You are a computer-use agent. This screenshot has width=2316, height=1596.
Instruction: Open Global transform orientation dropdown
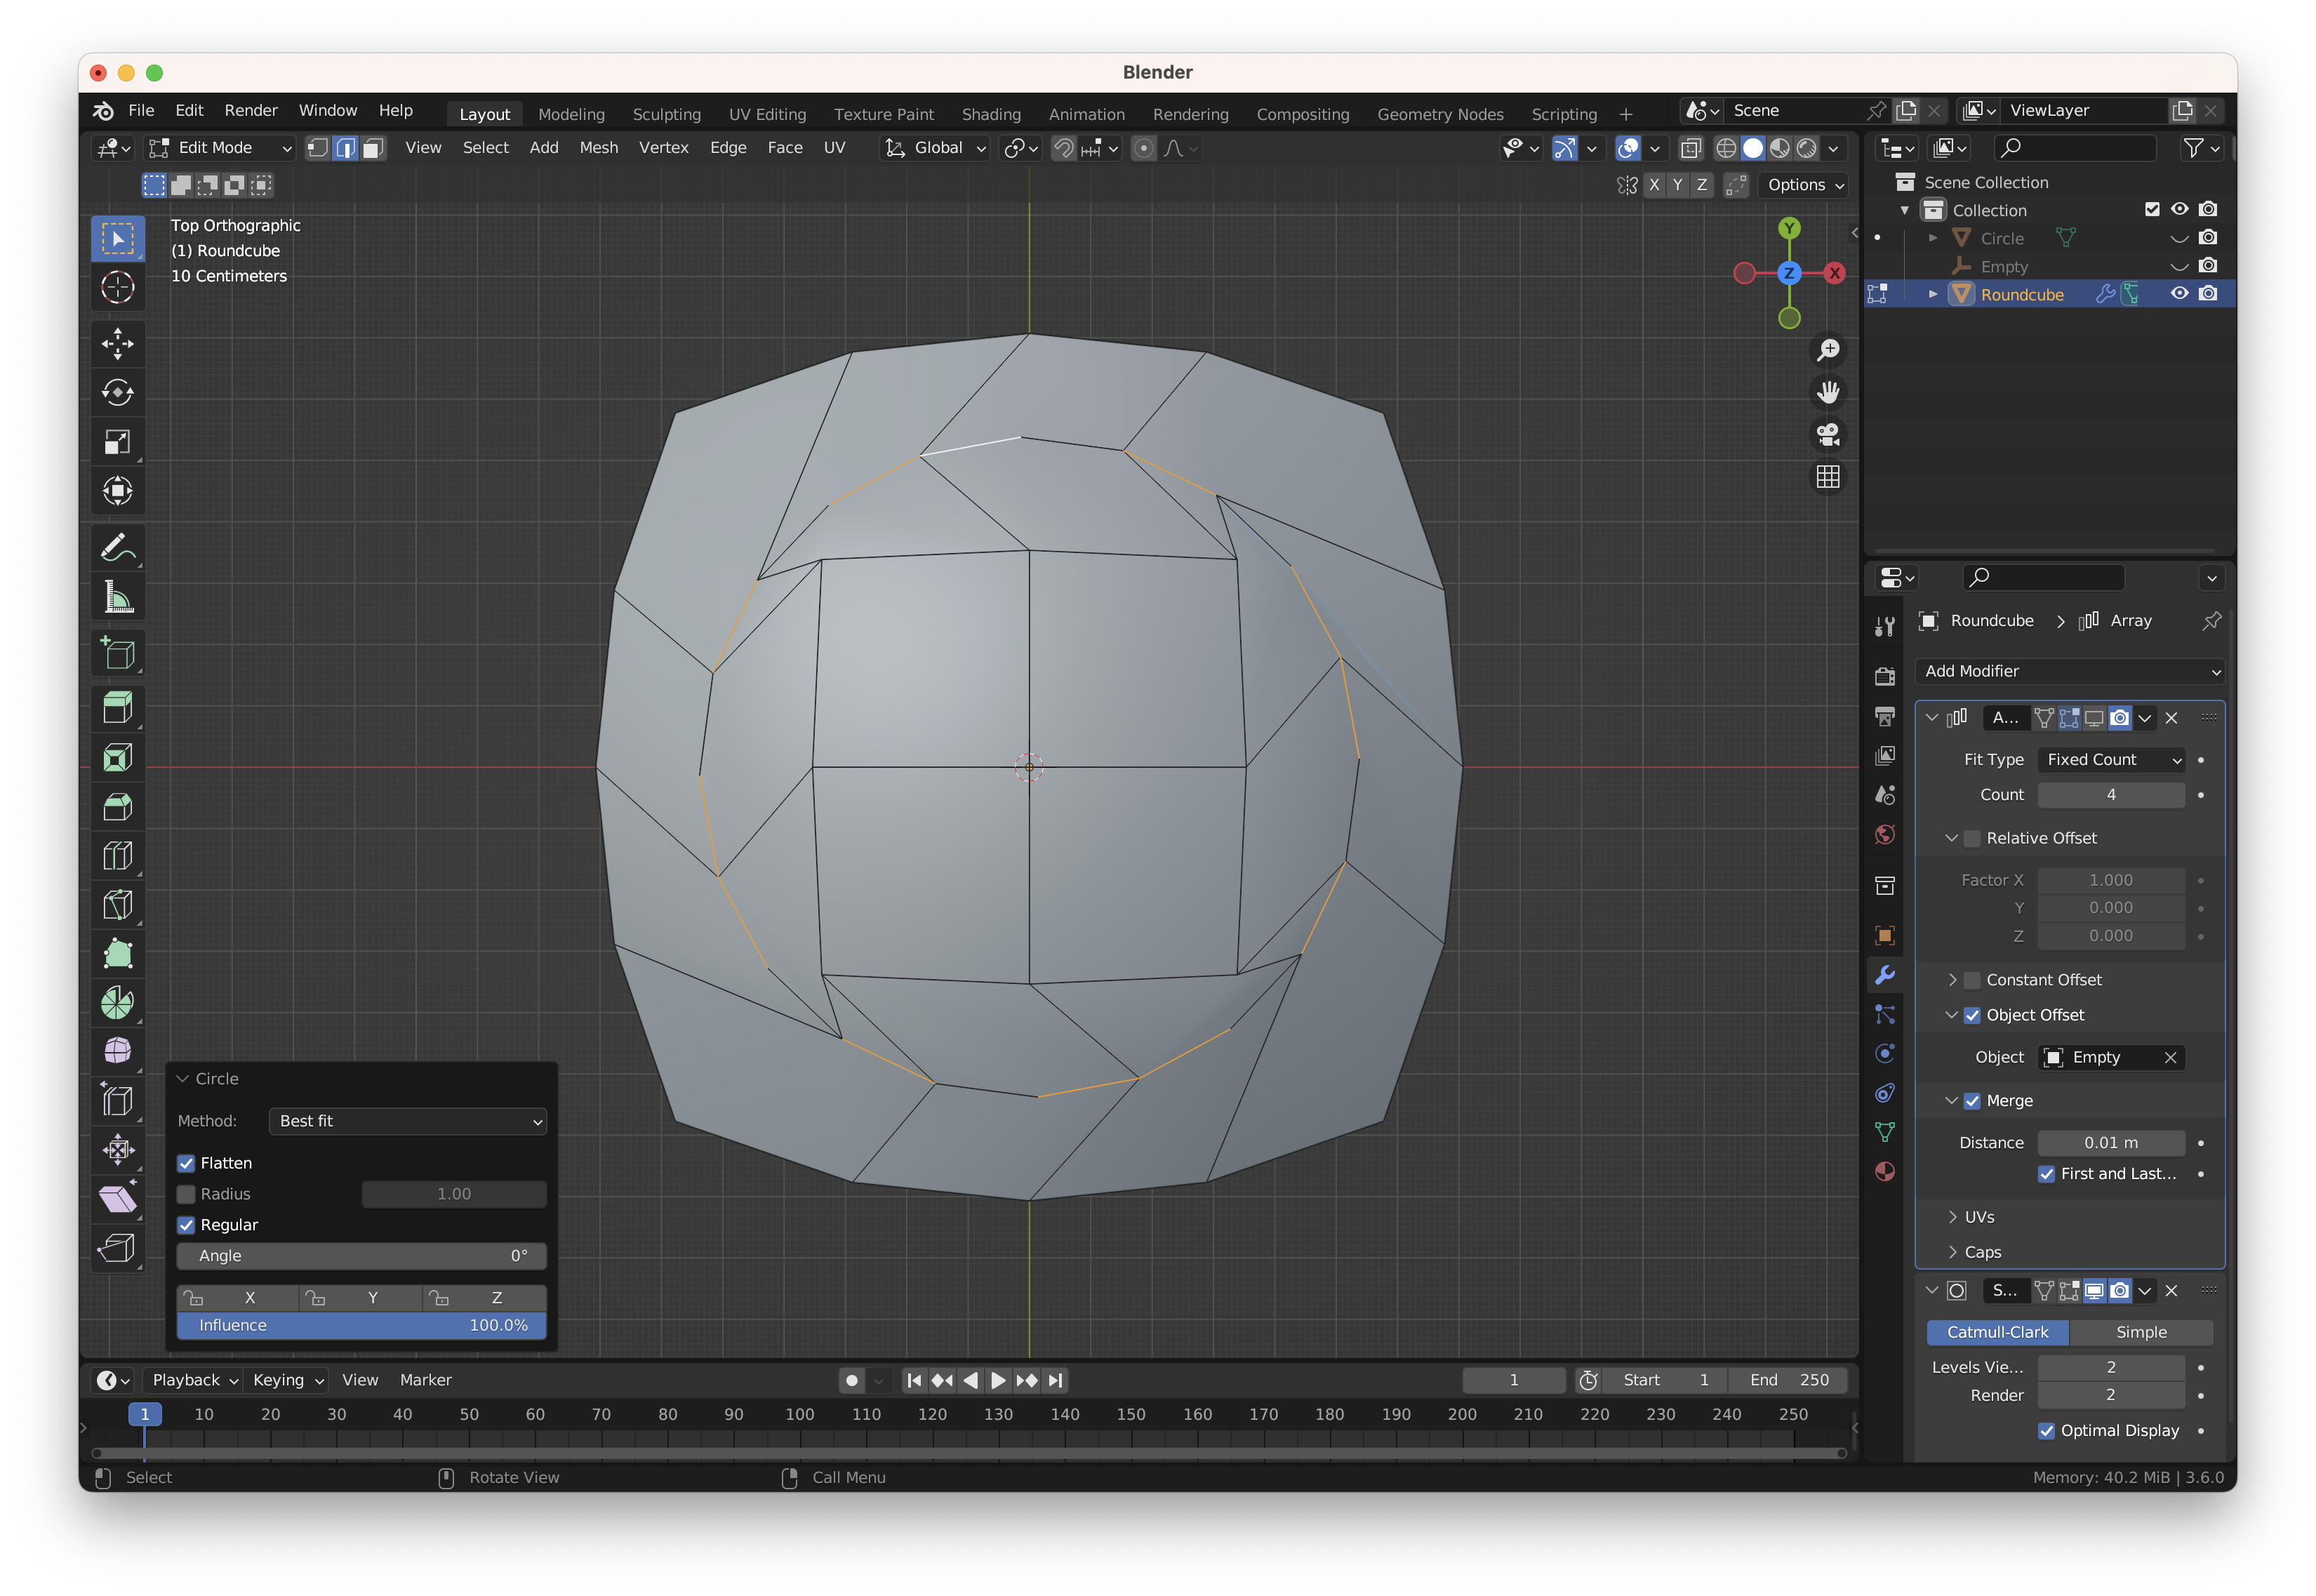pyautogui.click(x=935, y=148)
